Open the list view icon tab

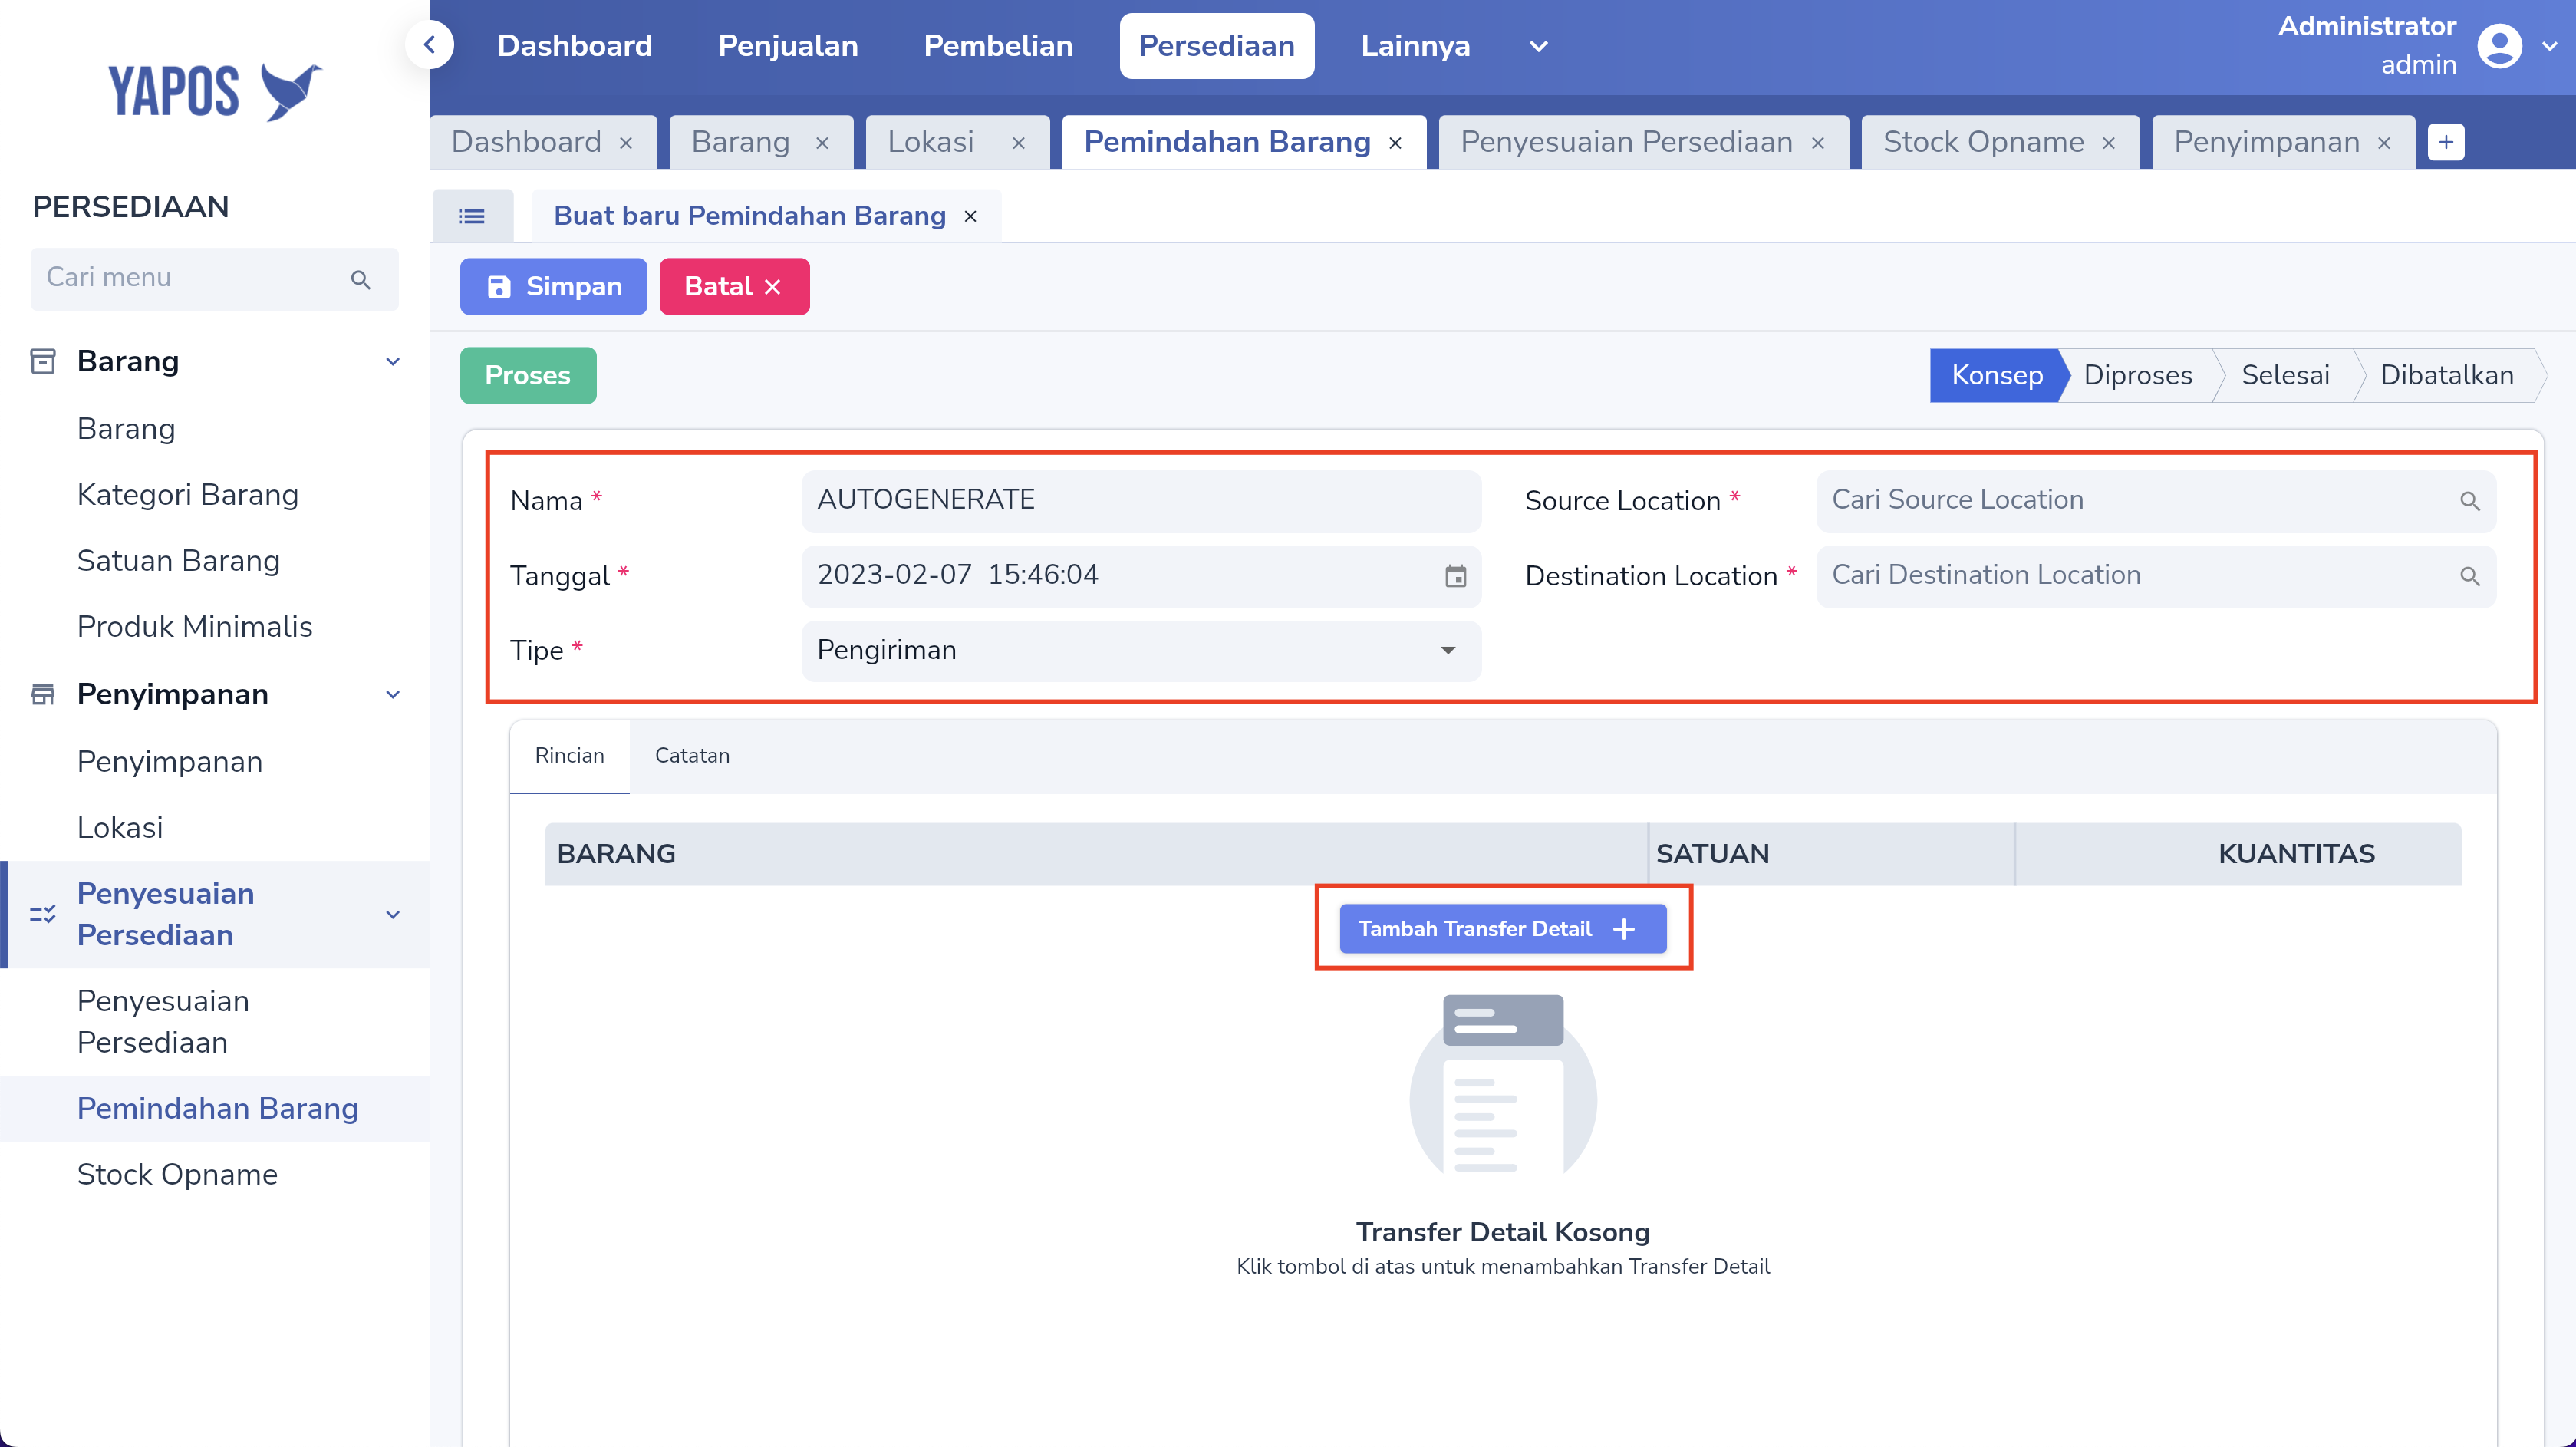pyautogui.click(x=472, y=216)
